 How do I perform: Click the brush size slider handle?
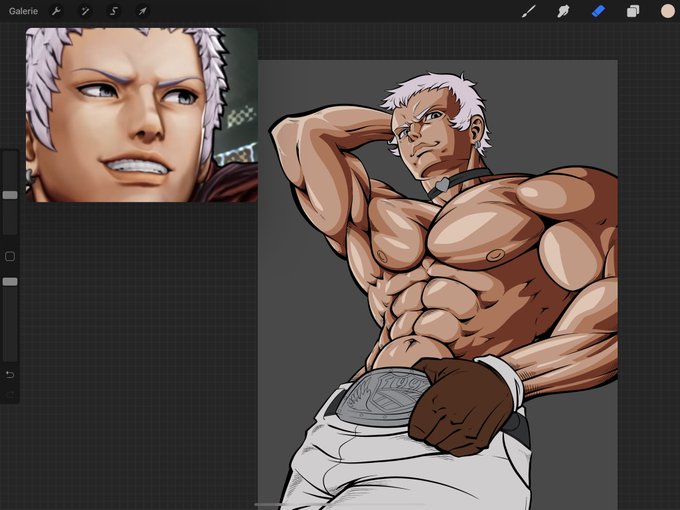[10, 195]
